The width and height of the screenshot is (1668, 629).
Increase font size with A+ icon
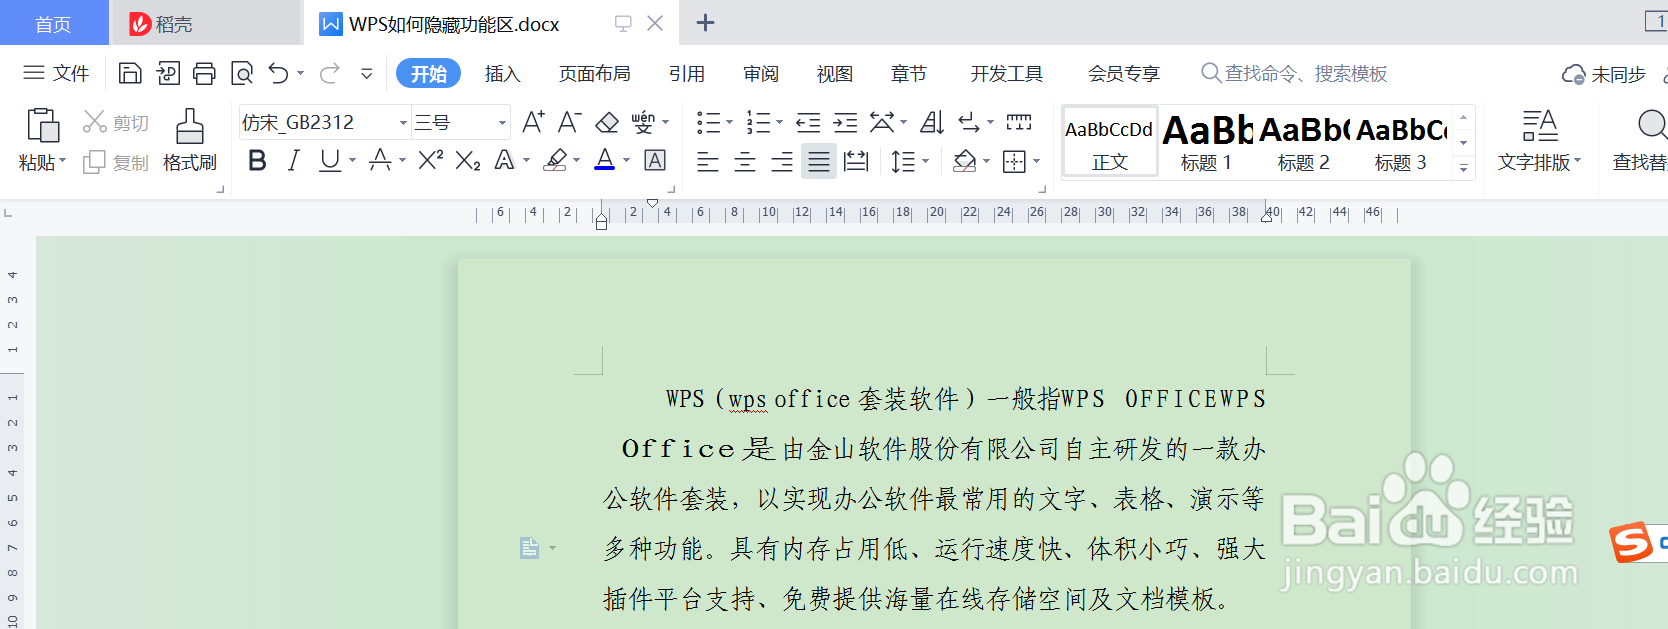point(533,122)
